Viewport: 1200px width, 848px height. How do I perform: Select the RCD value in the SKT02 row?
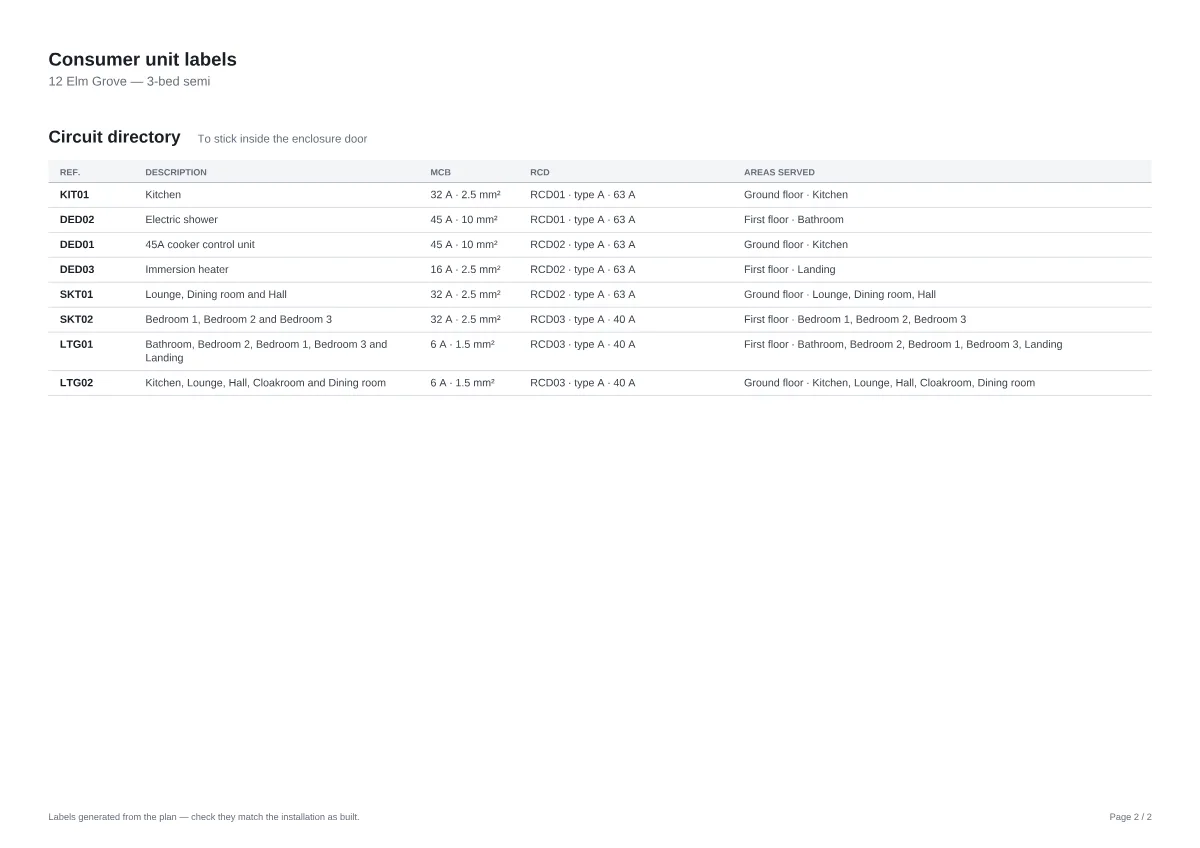(x=583, y=320)
